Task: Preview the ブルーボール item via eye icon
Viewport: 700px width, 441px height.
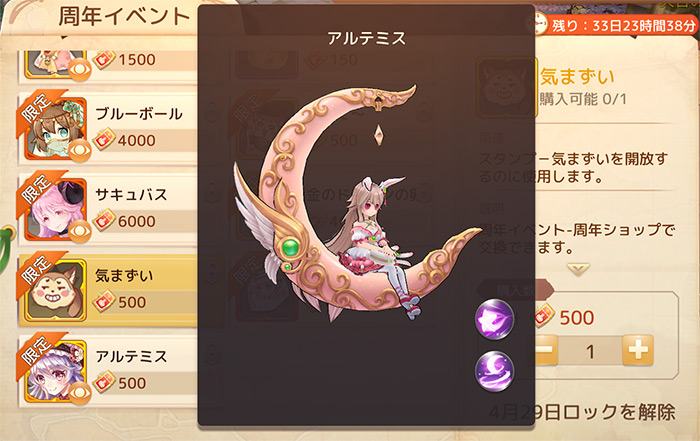Action: tap(80, 150)
